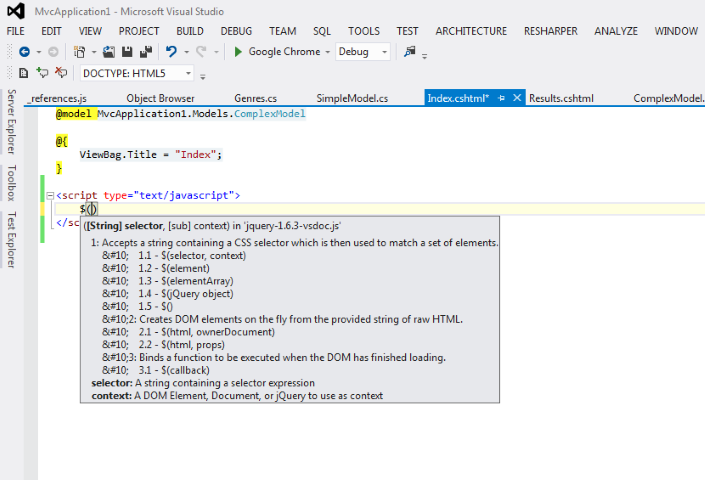
Task: Open the WINDOW menu
Action: (676, 31)
